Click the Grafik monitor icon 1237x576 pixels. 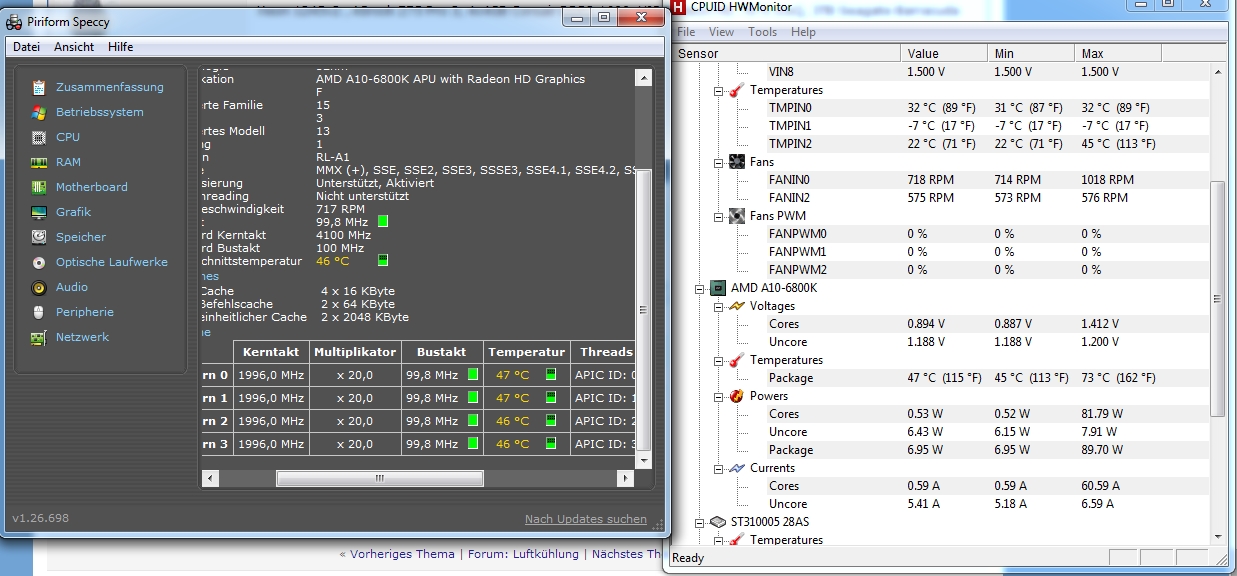click(39, 212)
